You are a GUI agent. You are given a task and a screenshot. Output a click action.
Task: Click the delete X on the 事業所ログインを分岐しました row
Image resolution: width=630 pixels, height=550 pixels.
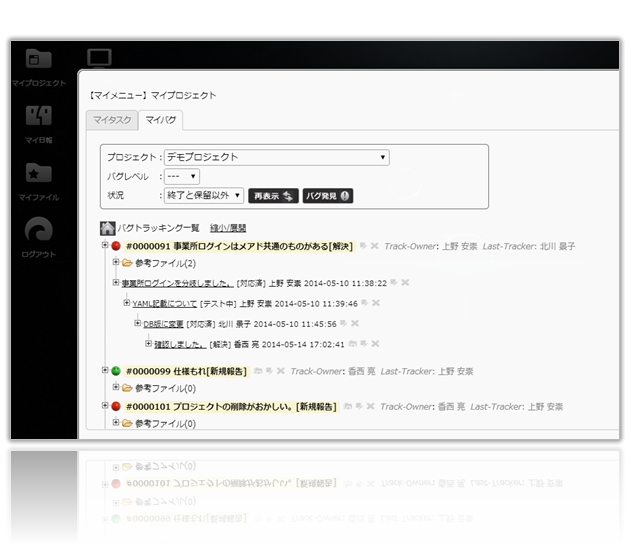(405, 282)
